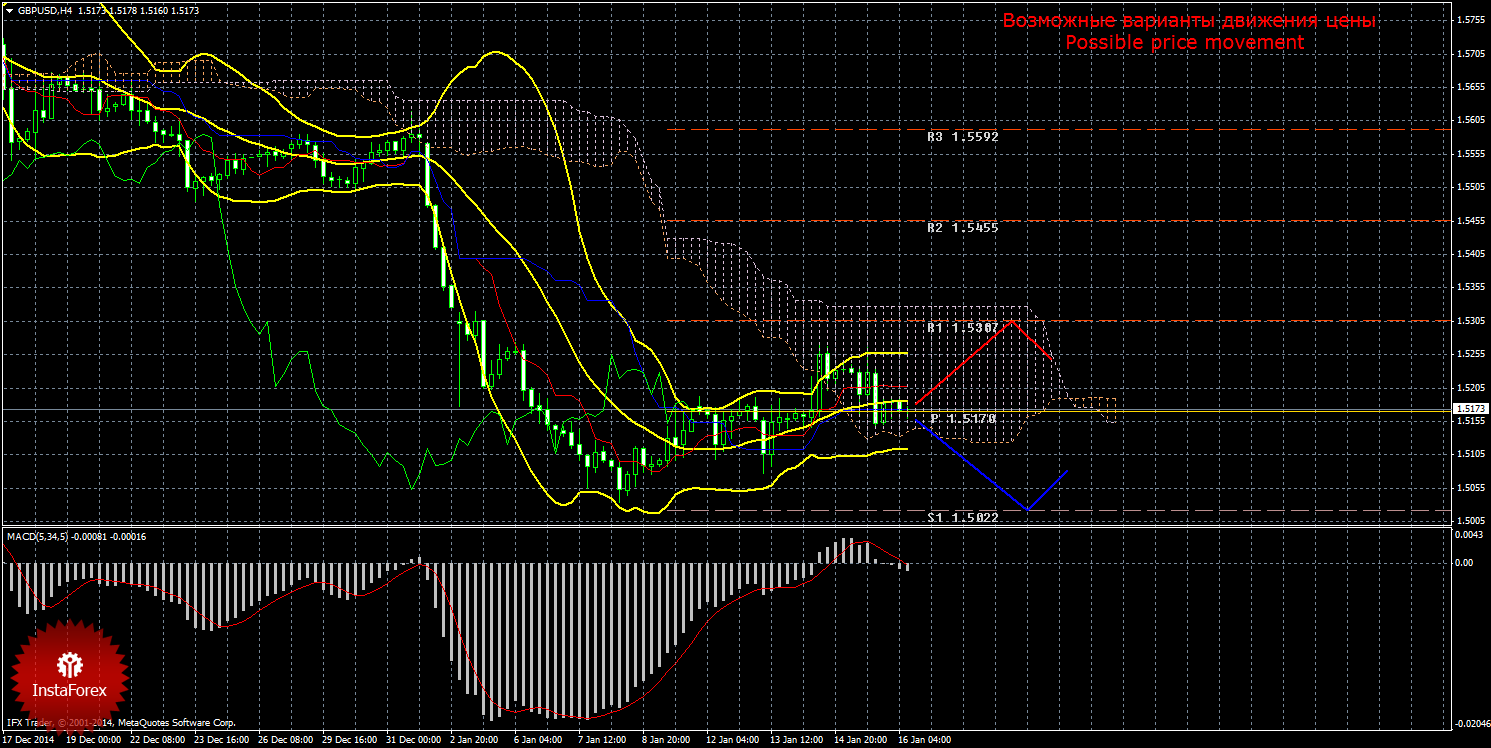The image size is (1491, 748).
Task: Click the 17 Dec 2014 date on the time axis
Action: click(x=30, y=740)
